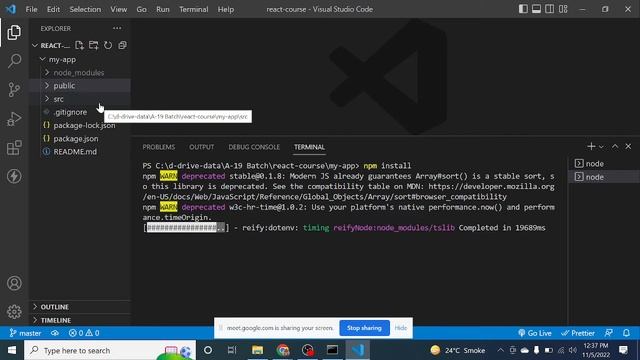
Task: Open the launch profile dropdown beside plus
Action: pyautogui.click(x=601, y=147)
